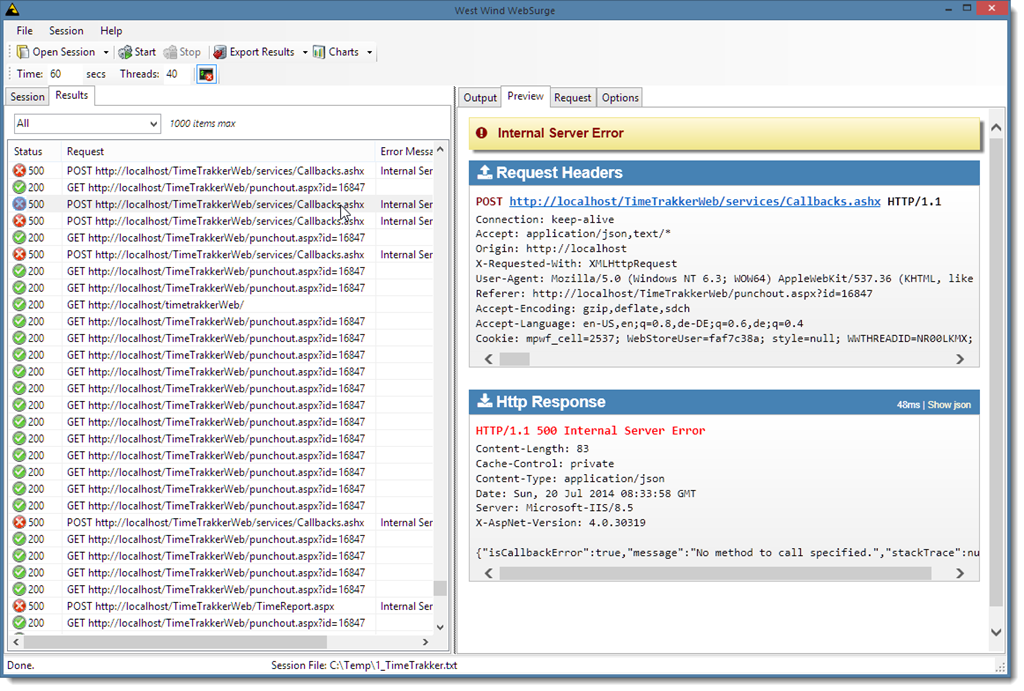Viewport: 1024px width, 691px height.
Task: Click the results list scroll up arrow
Action: [441, 150]
